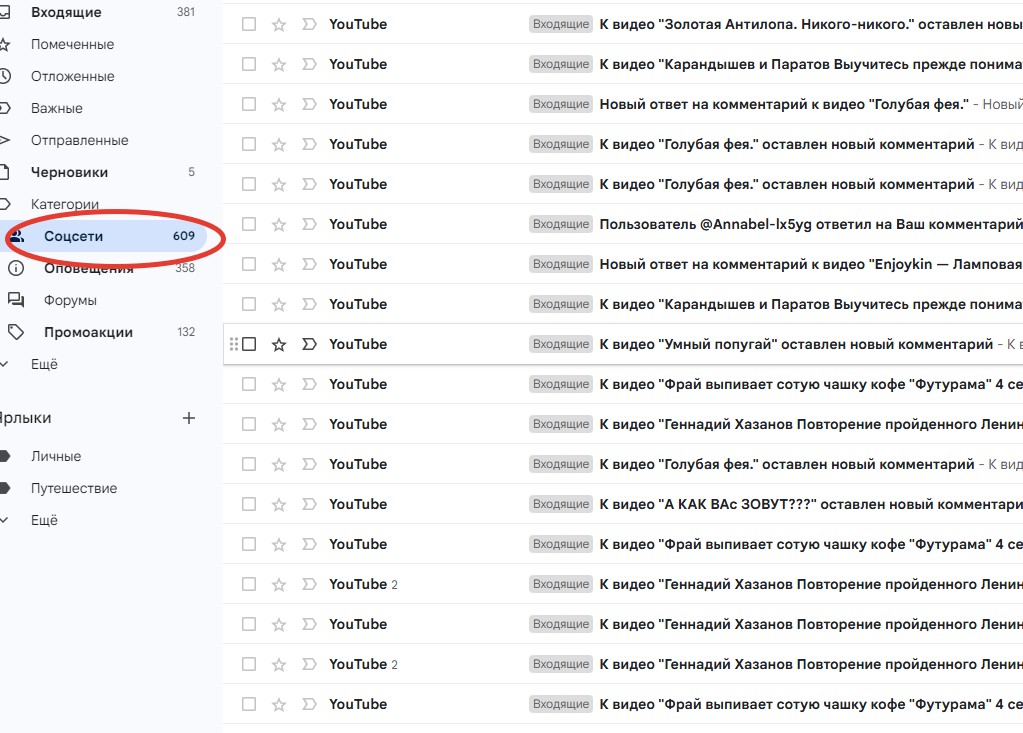Star the "Золотая Антилопа" YouTube email

[279, 25]
